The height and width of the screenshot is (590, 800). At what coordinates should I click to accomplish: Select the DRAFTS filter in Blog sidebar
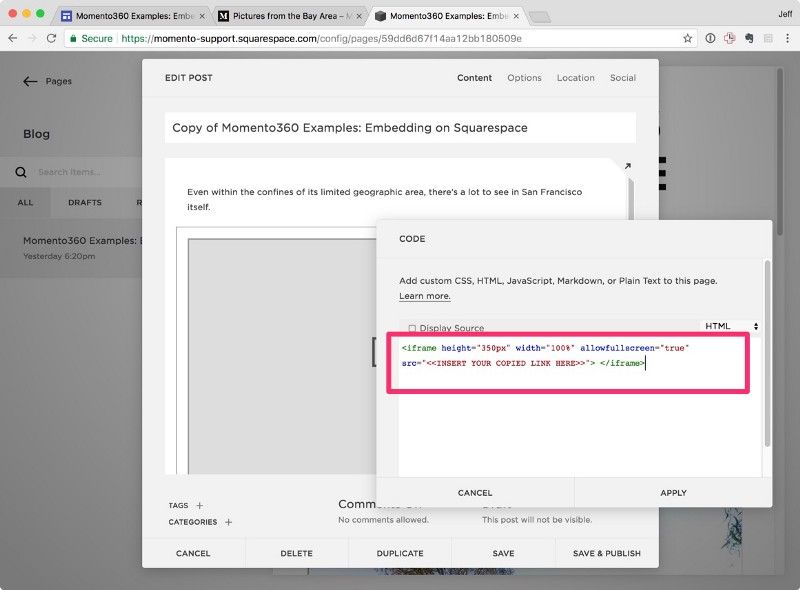(x=85, y=203)
